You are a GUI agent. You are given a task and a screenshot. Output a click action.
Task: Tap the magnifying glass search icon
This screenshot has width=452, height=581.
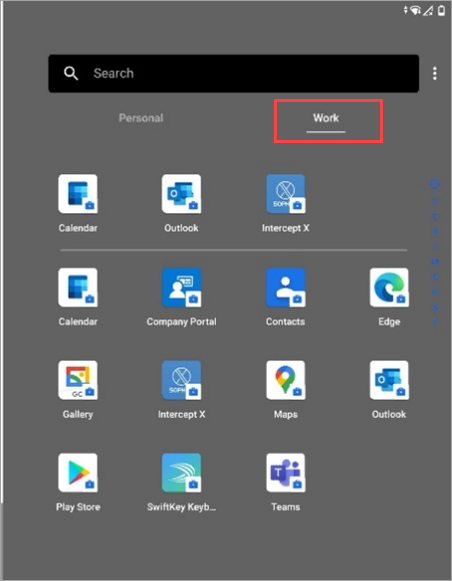(x=71, y=73)
